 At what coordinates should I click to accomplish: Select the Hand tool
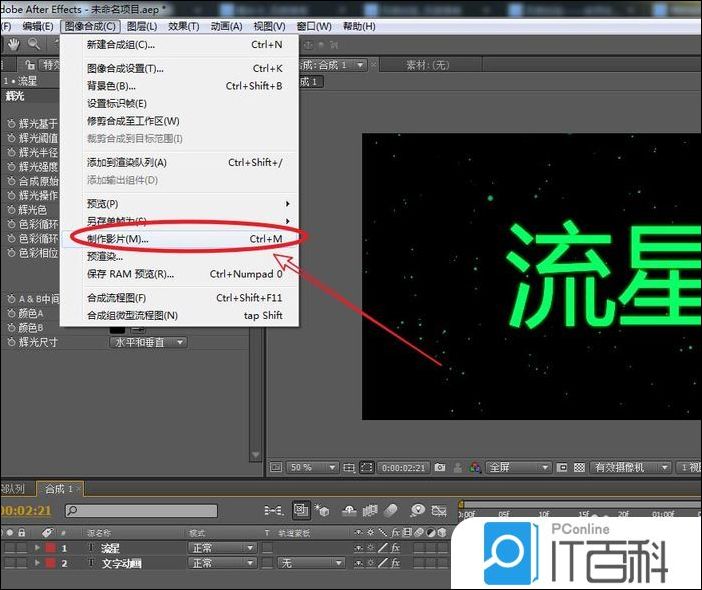pos(13,44)
